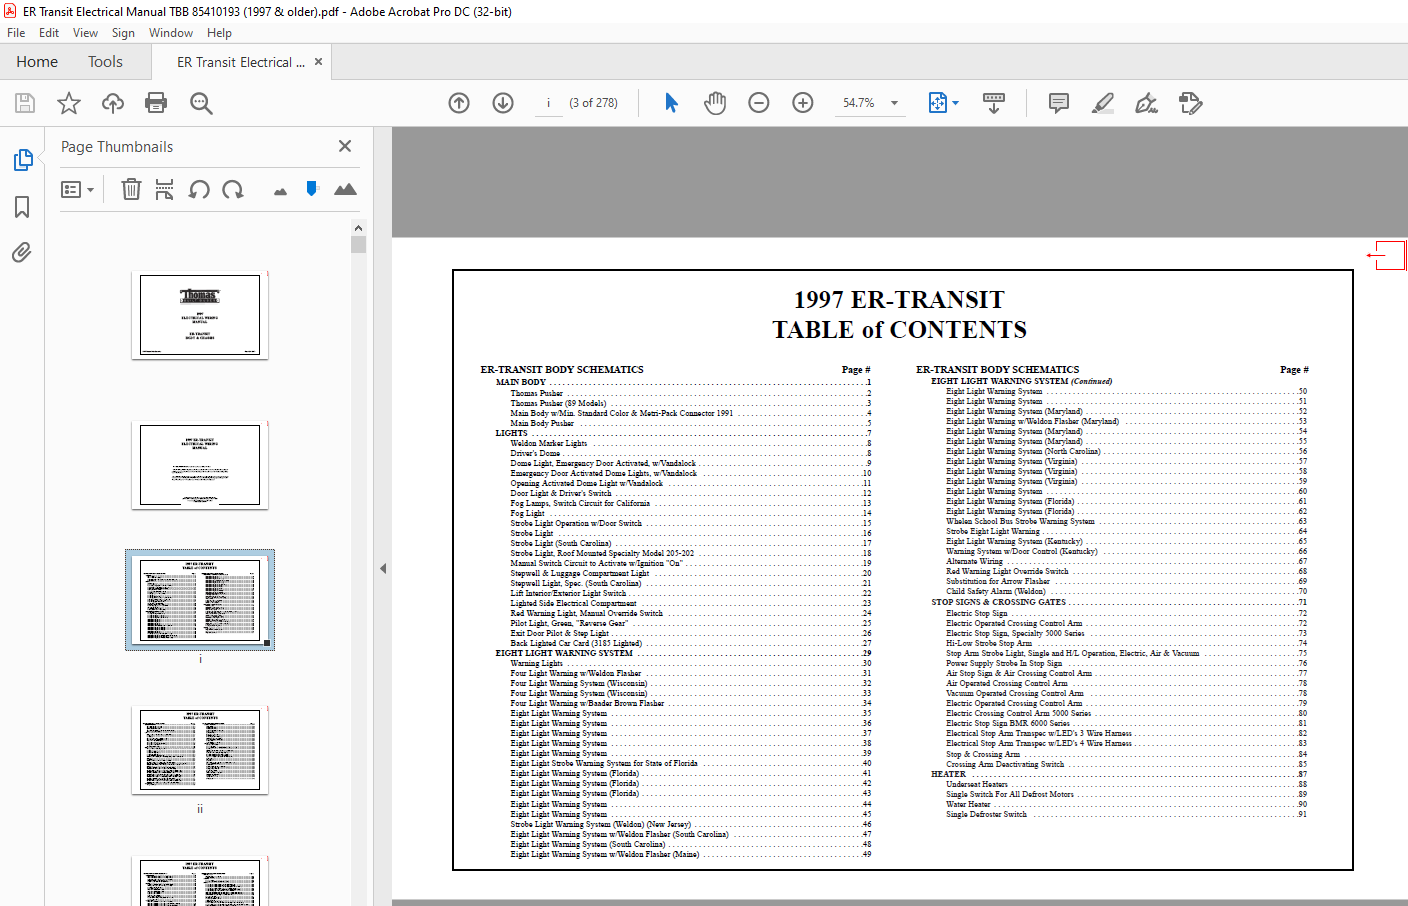1408x906 pixels.
Task: Close the Page Thumbnails panel
Action: 345,146
